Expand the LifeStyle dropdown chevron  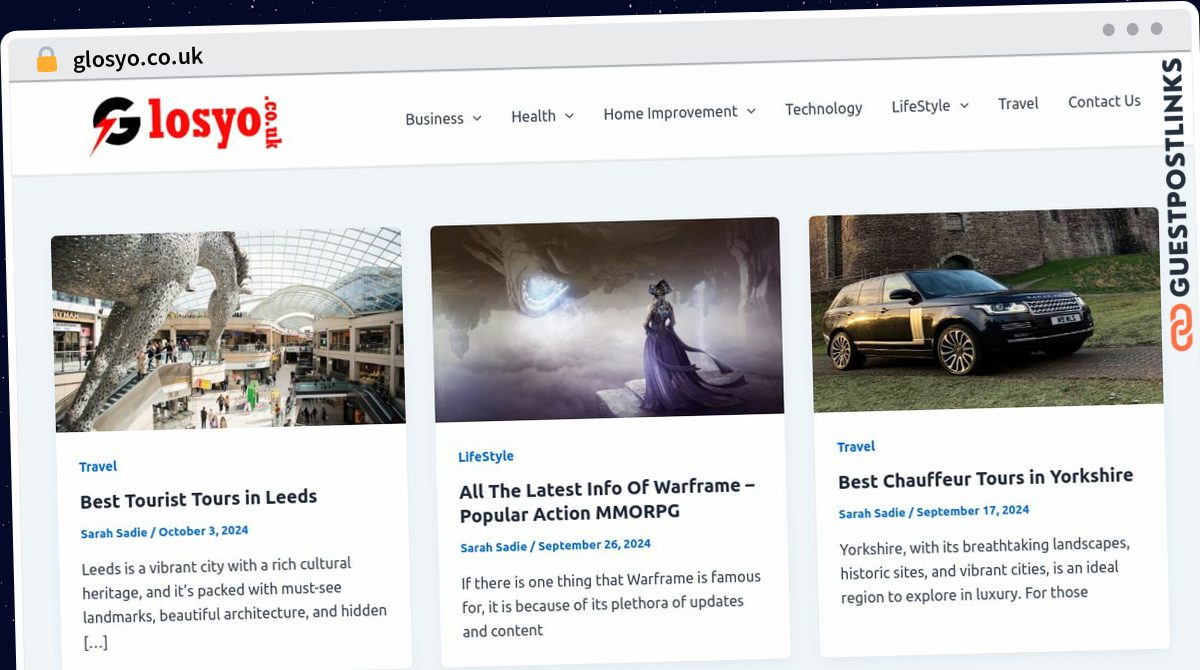click(964, 105)
